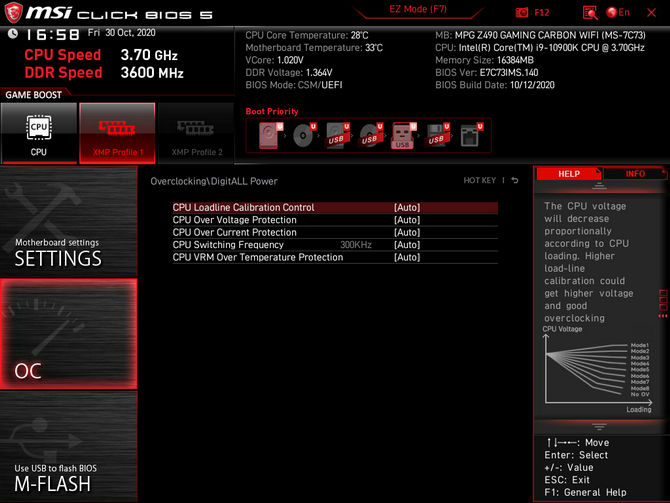Toggle XMP Profile 1

click(x=117, y=133)
